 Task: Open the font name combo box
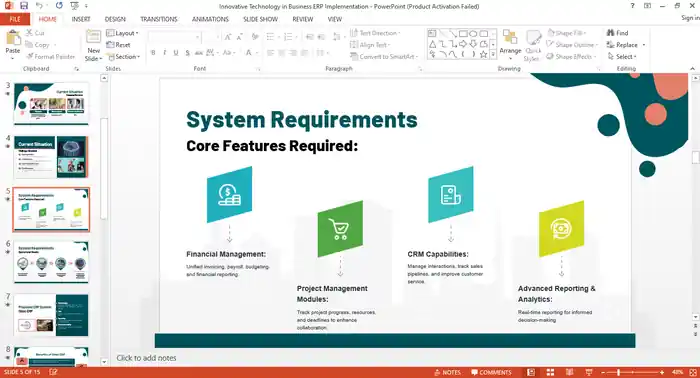(174, 37)
